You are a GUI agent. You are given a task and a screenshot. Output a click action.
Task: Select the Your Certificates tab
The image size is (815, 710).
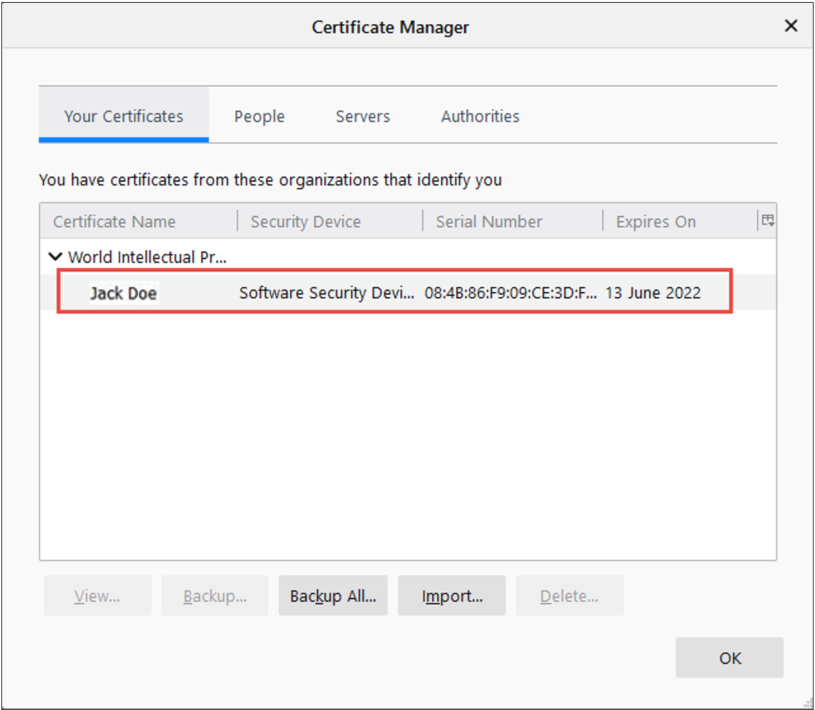click(123, 116)
